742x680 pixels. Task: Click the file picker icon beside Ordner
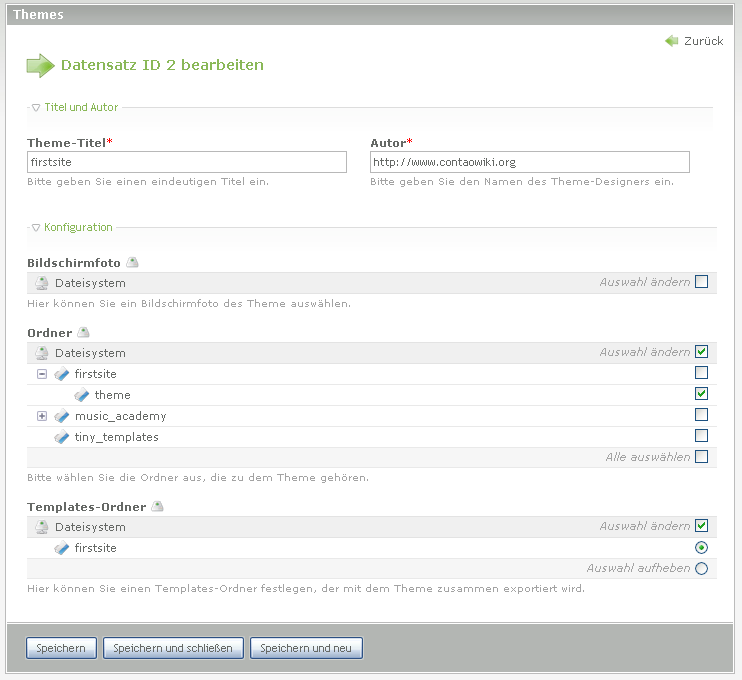tap(83, 333)
